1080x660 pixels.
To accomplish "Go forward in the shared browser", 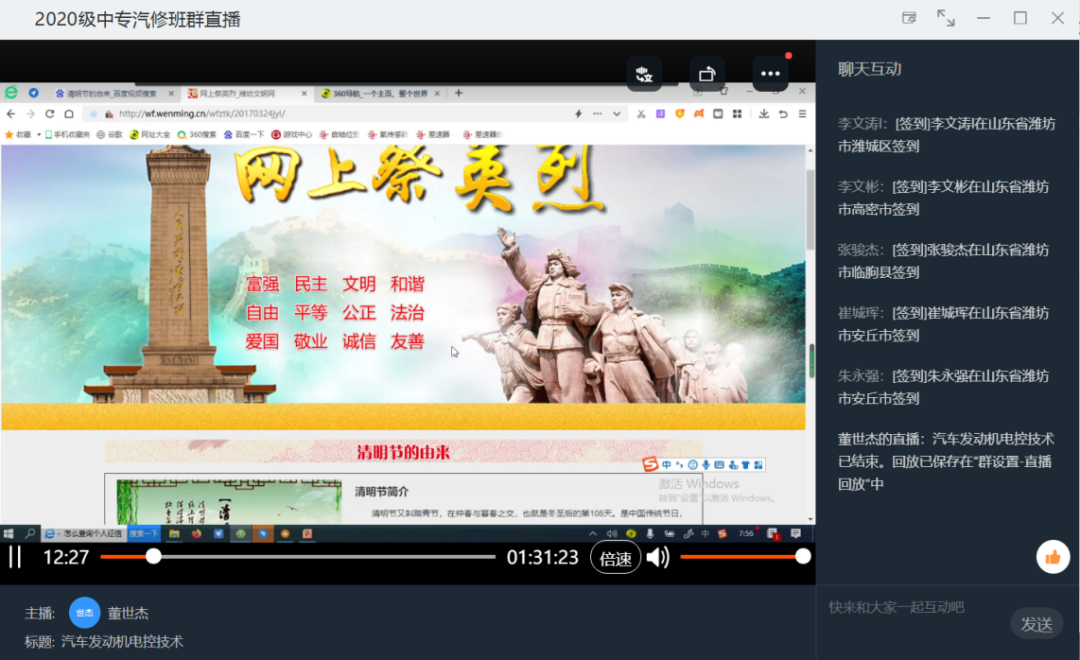I will point(30,114).
